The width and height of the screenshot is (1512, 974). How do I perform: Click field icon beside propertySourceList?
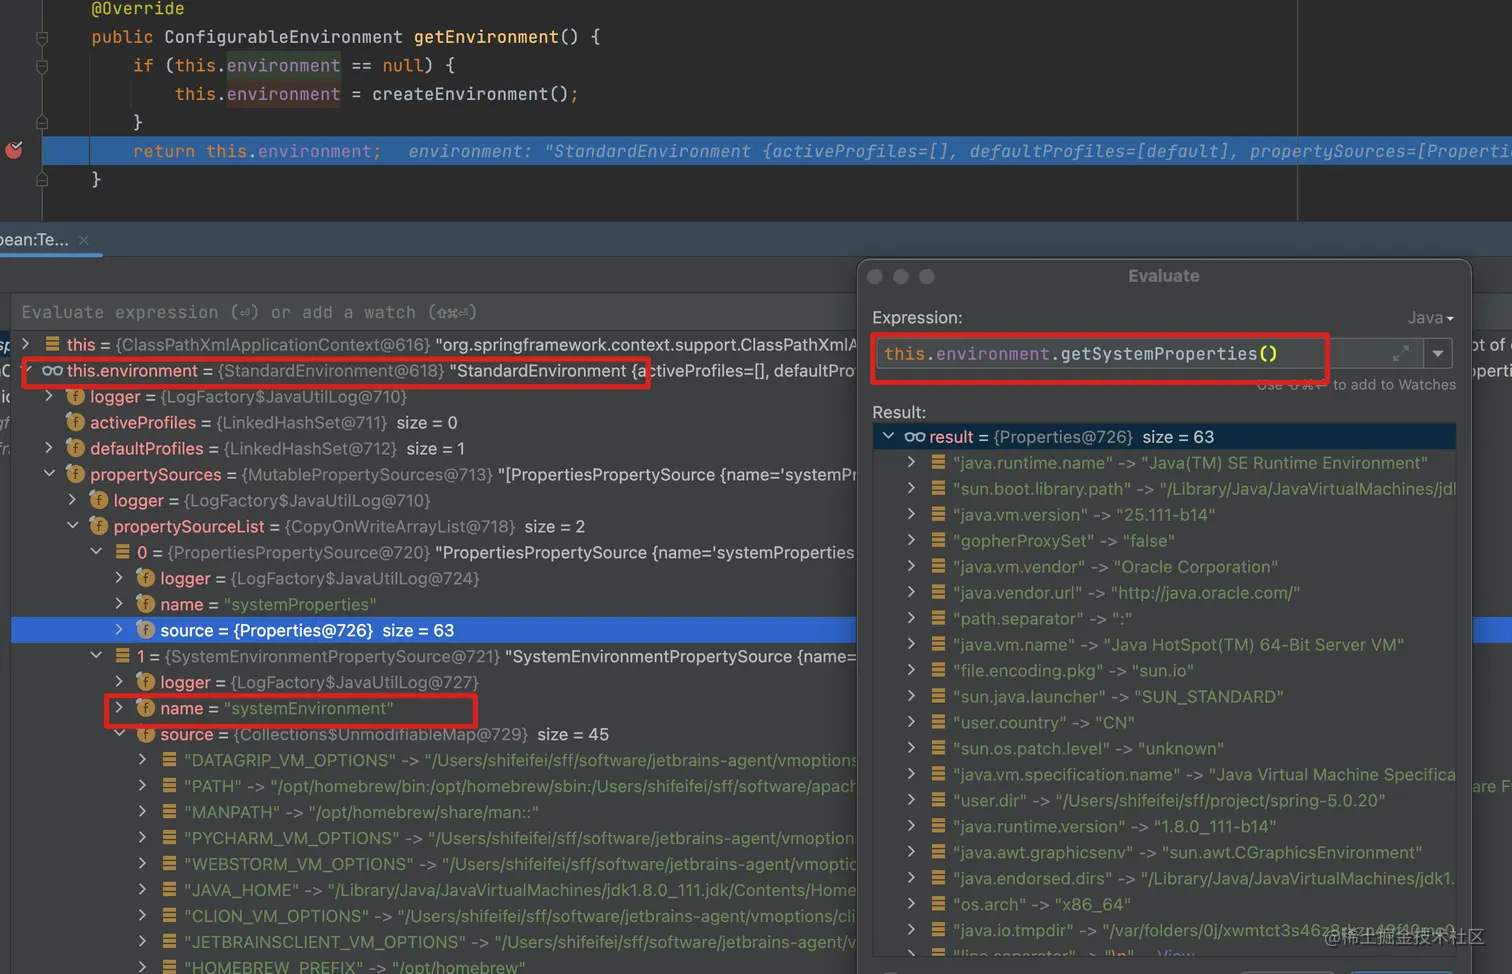click(98, 526)
